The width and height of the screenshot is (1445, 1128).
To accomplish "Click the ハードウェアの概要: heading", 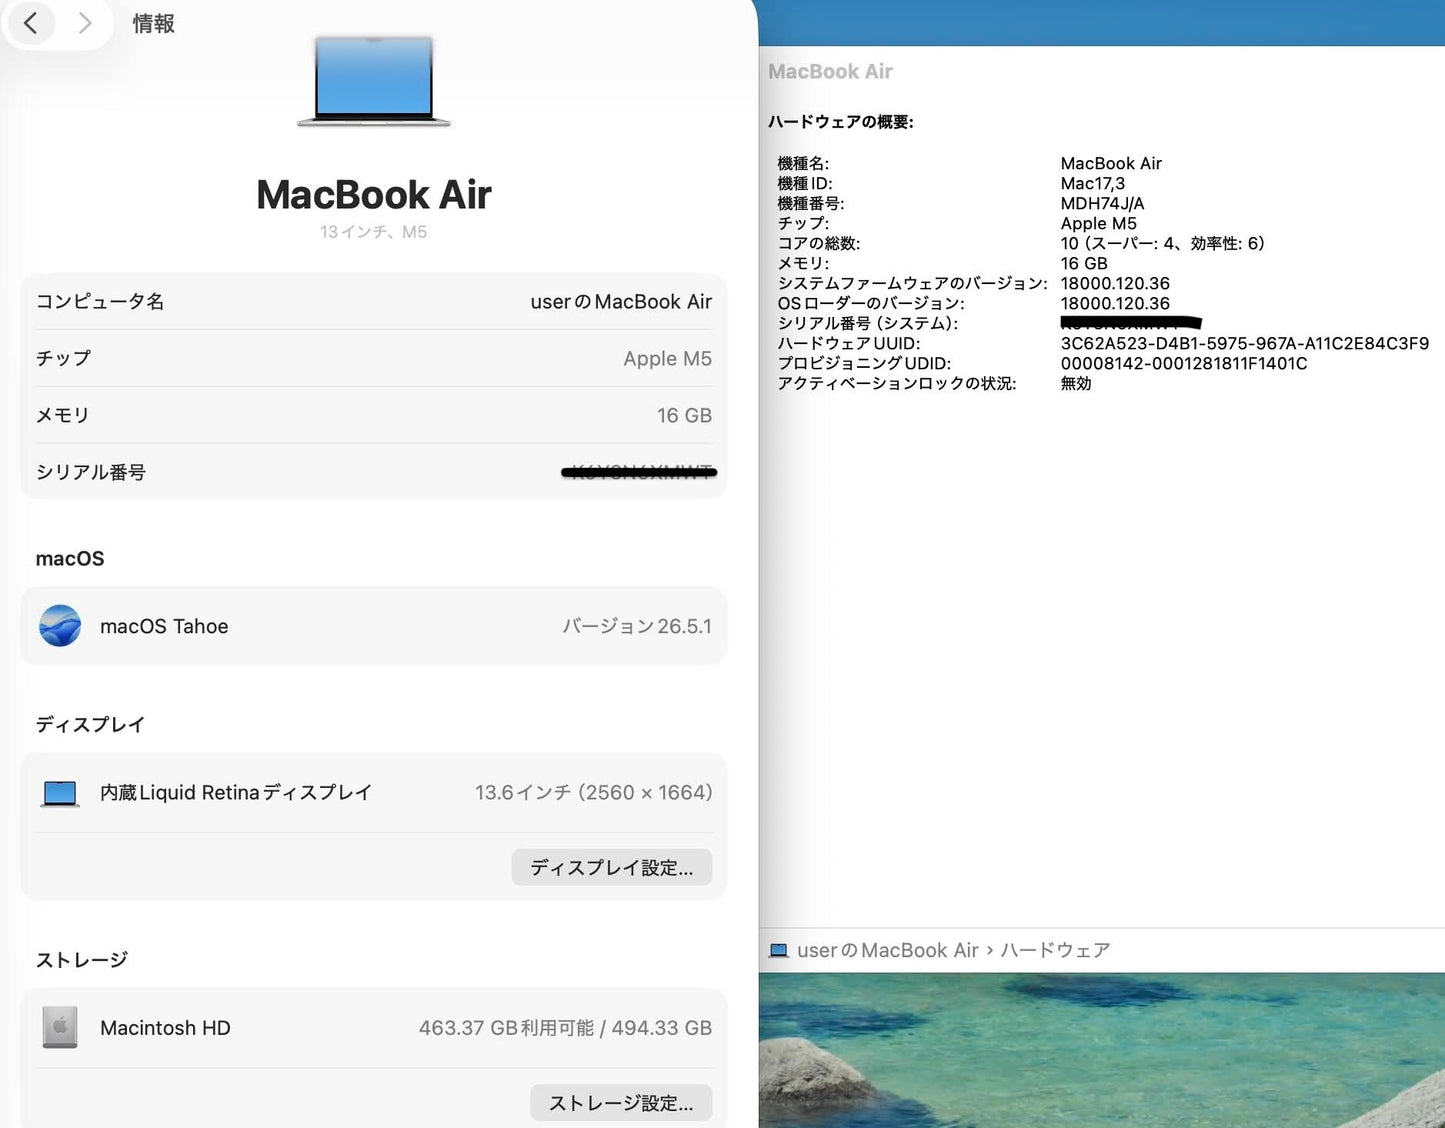I will pyautogui.click(x=841, y=122).
